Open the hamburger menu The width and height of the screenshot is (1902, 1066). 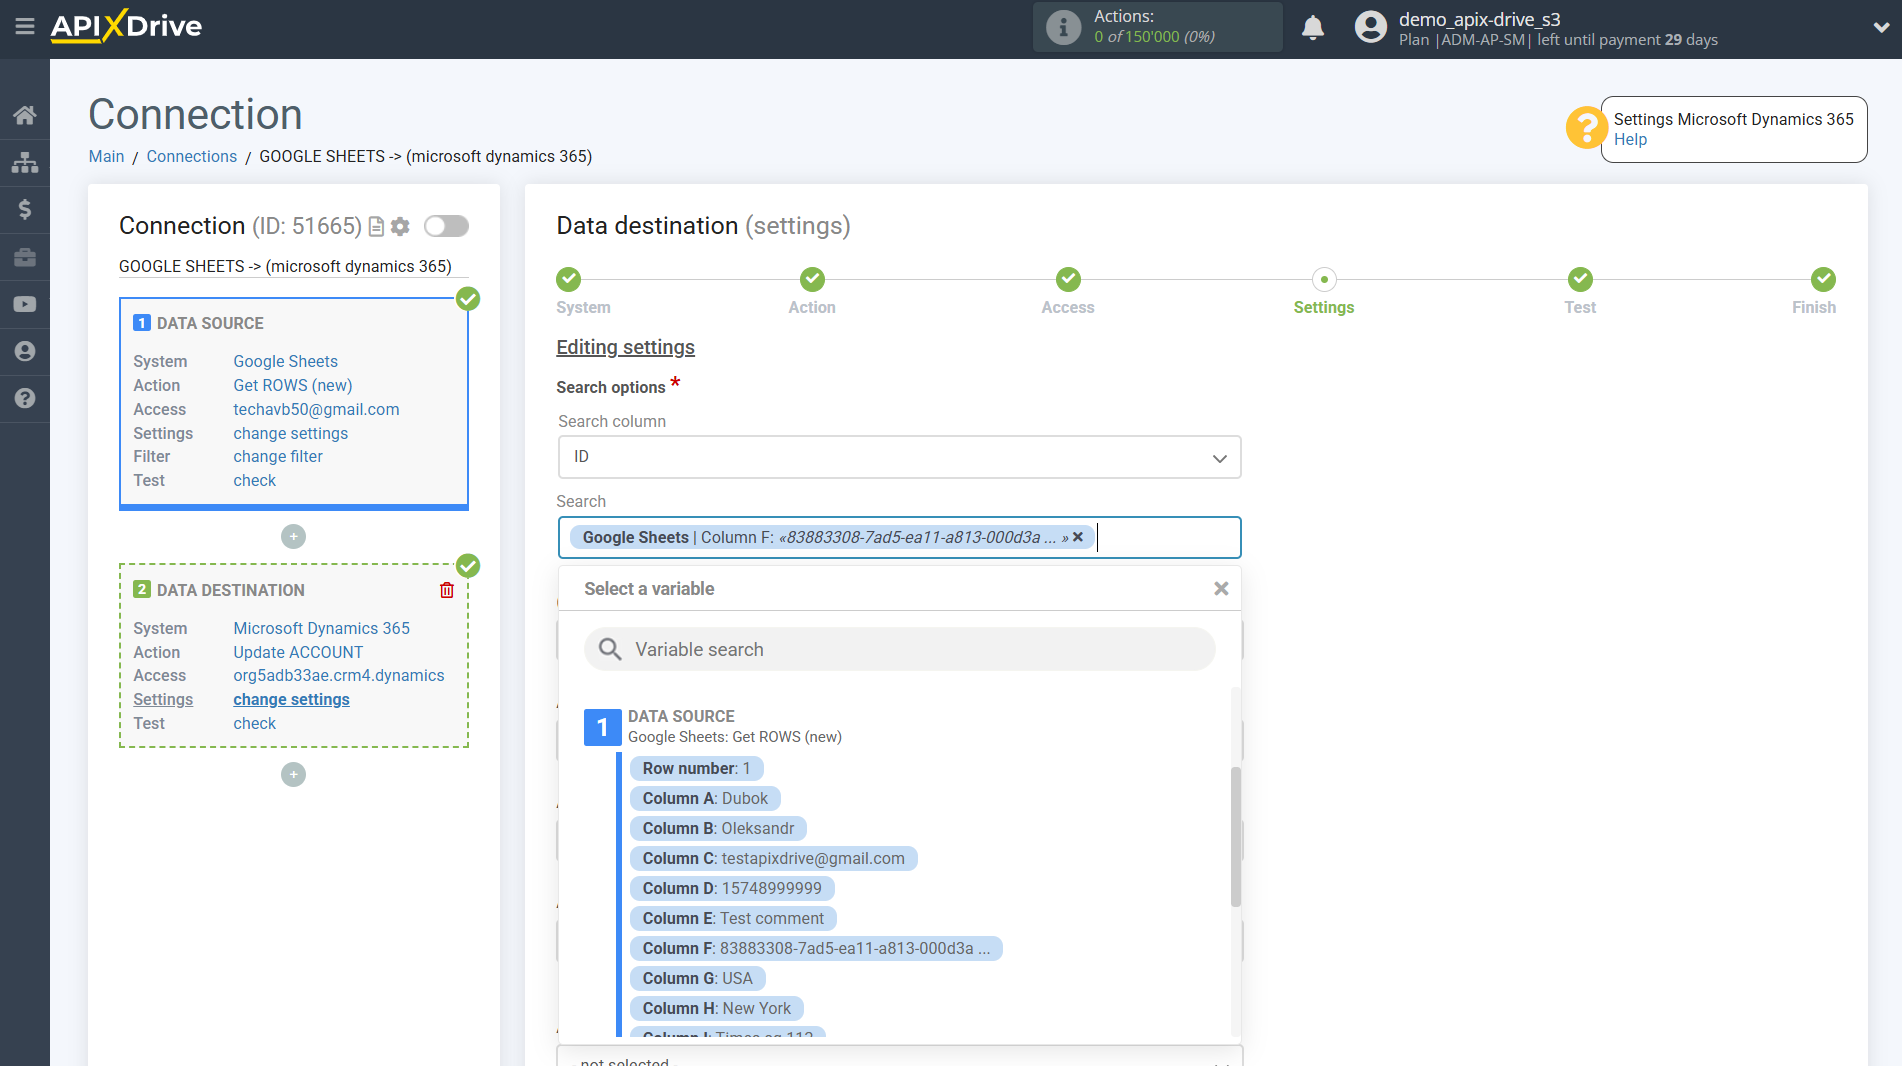click(x=25, y=27)
